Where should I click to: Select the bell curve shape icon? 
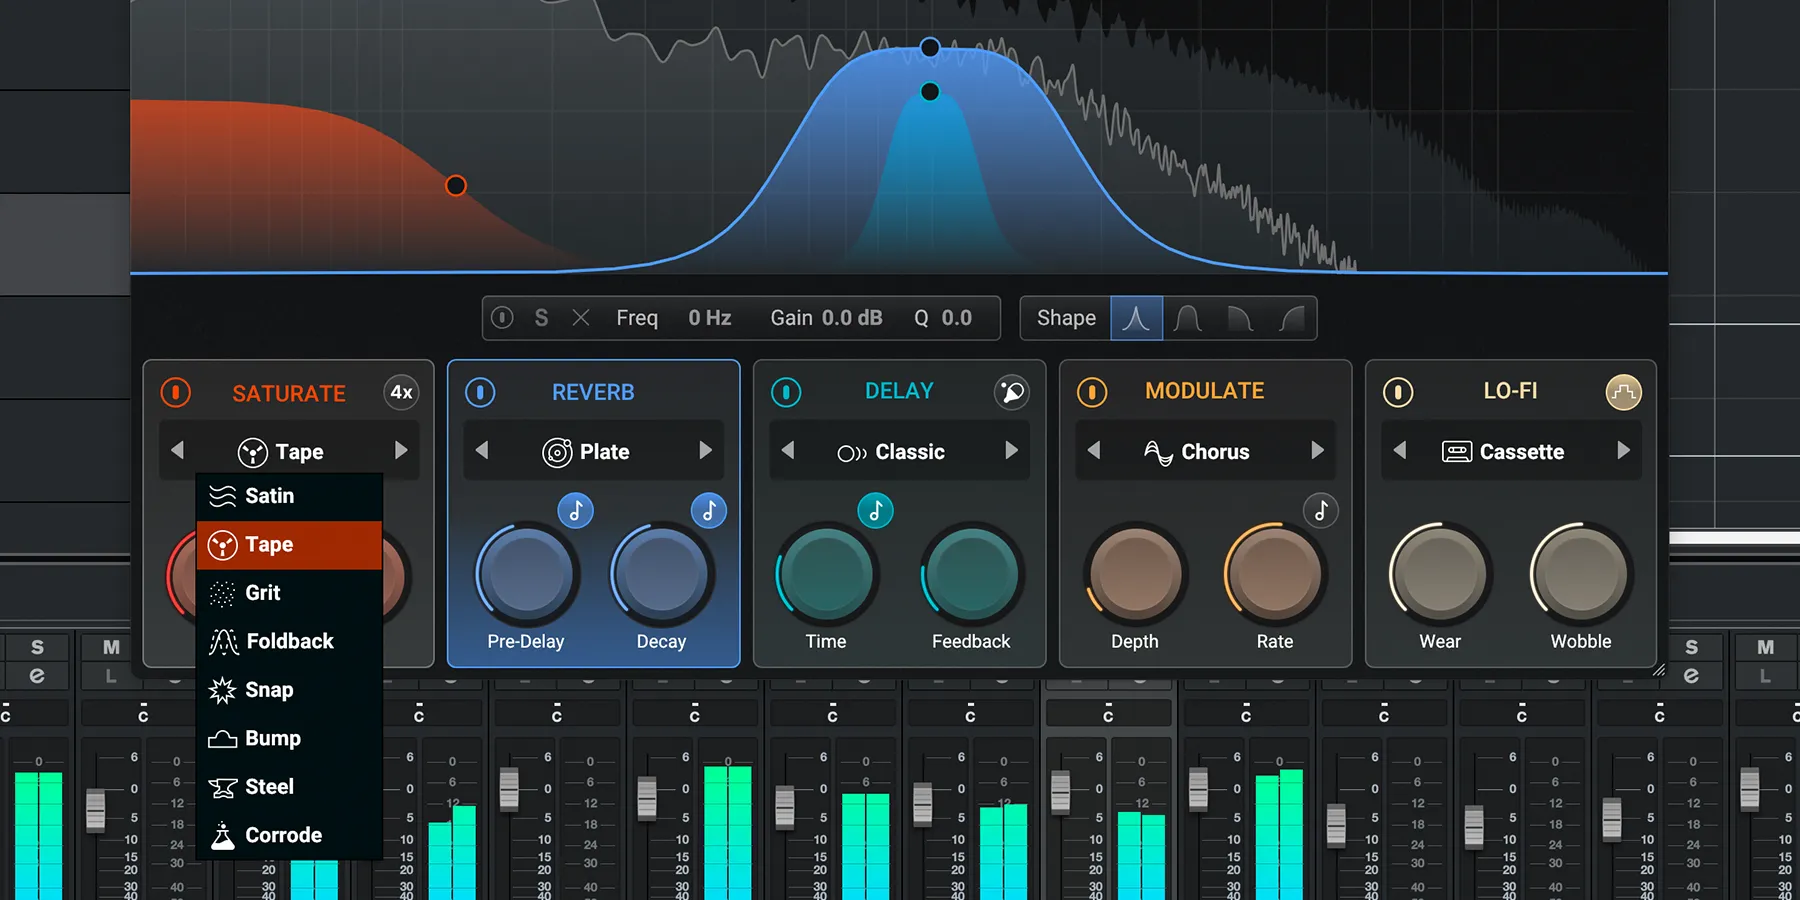point(1136,318)
